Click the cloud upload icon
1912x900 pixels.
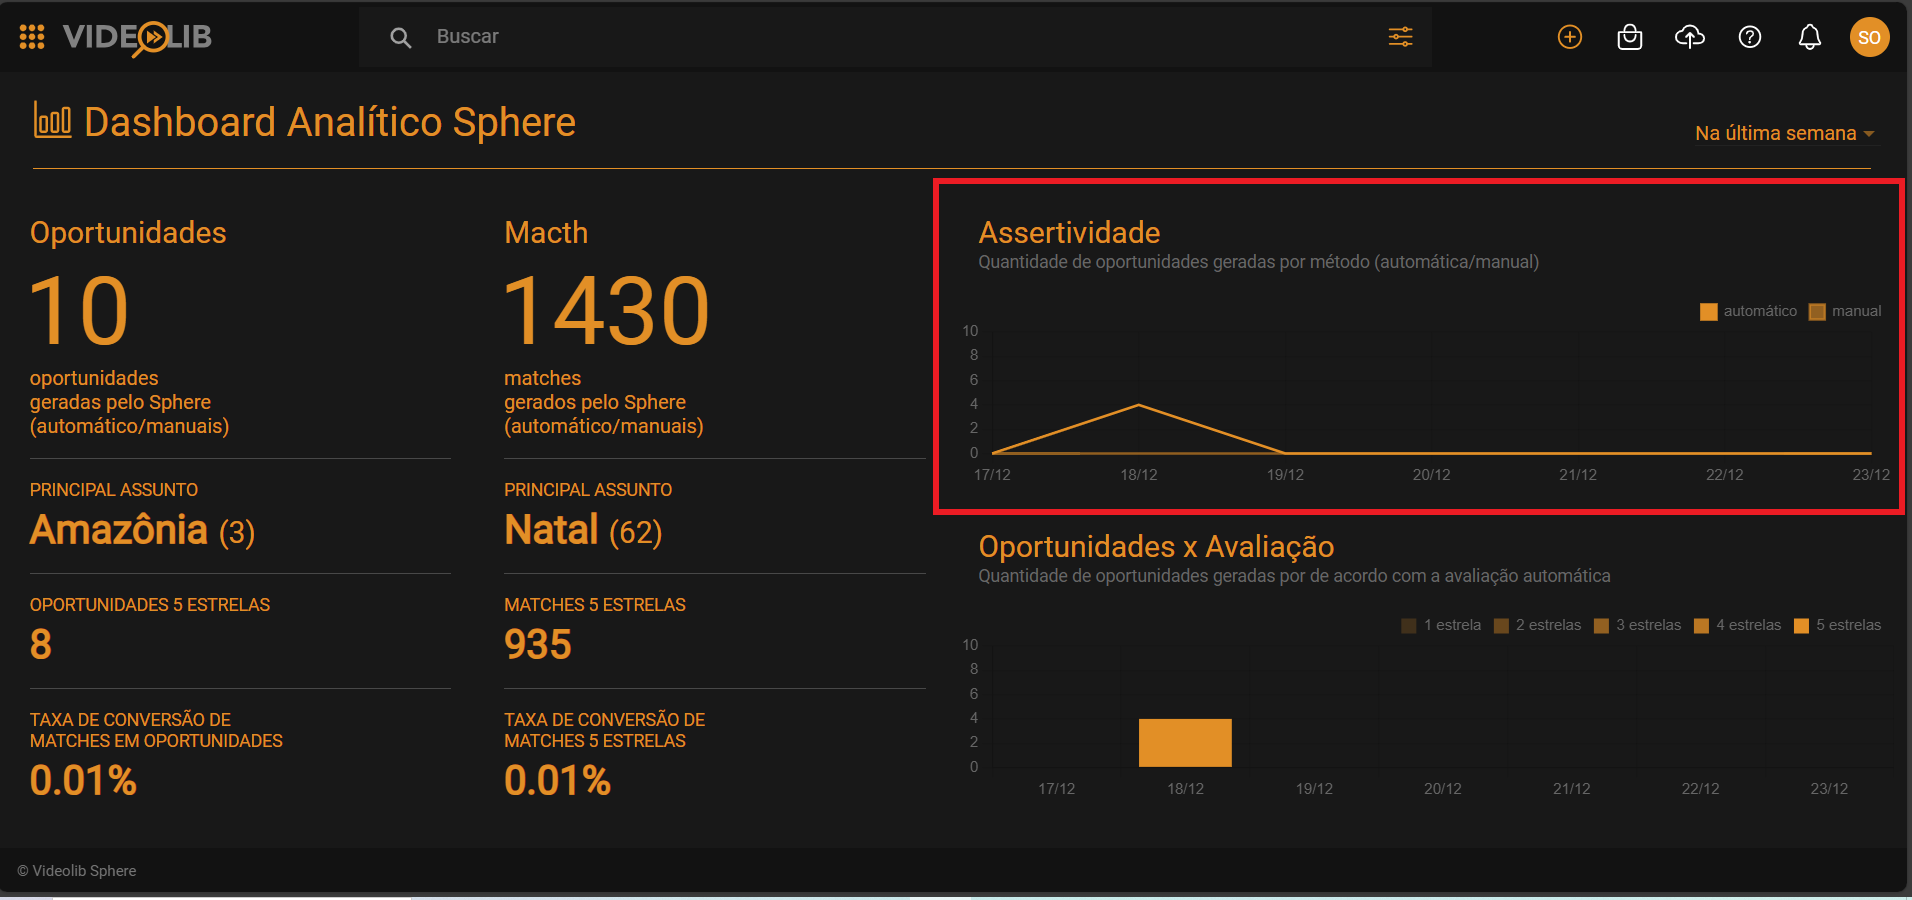pos(1690,37)
